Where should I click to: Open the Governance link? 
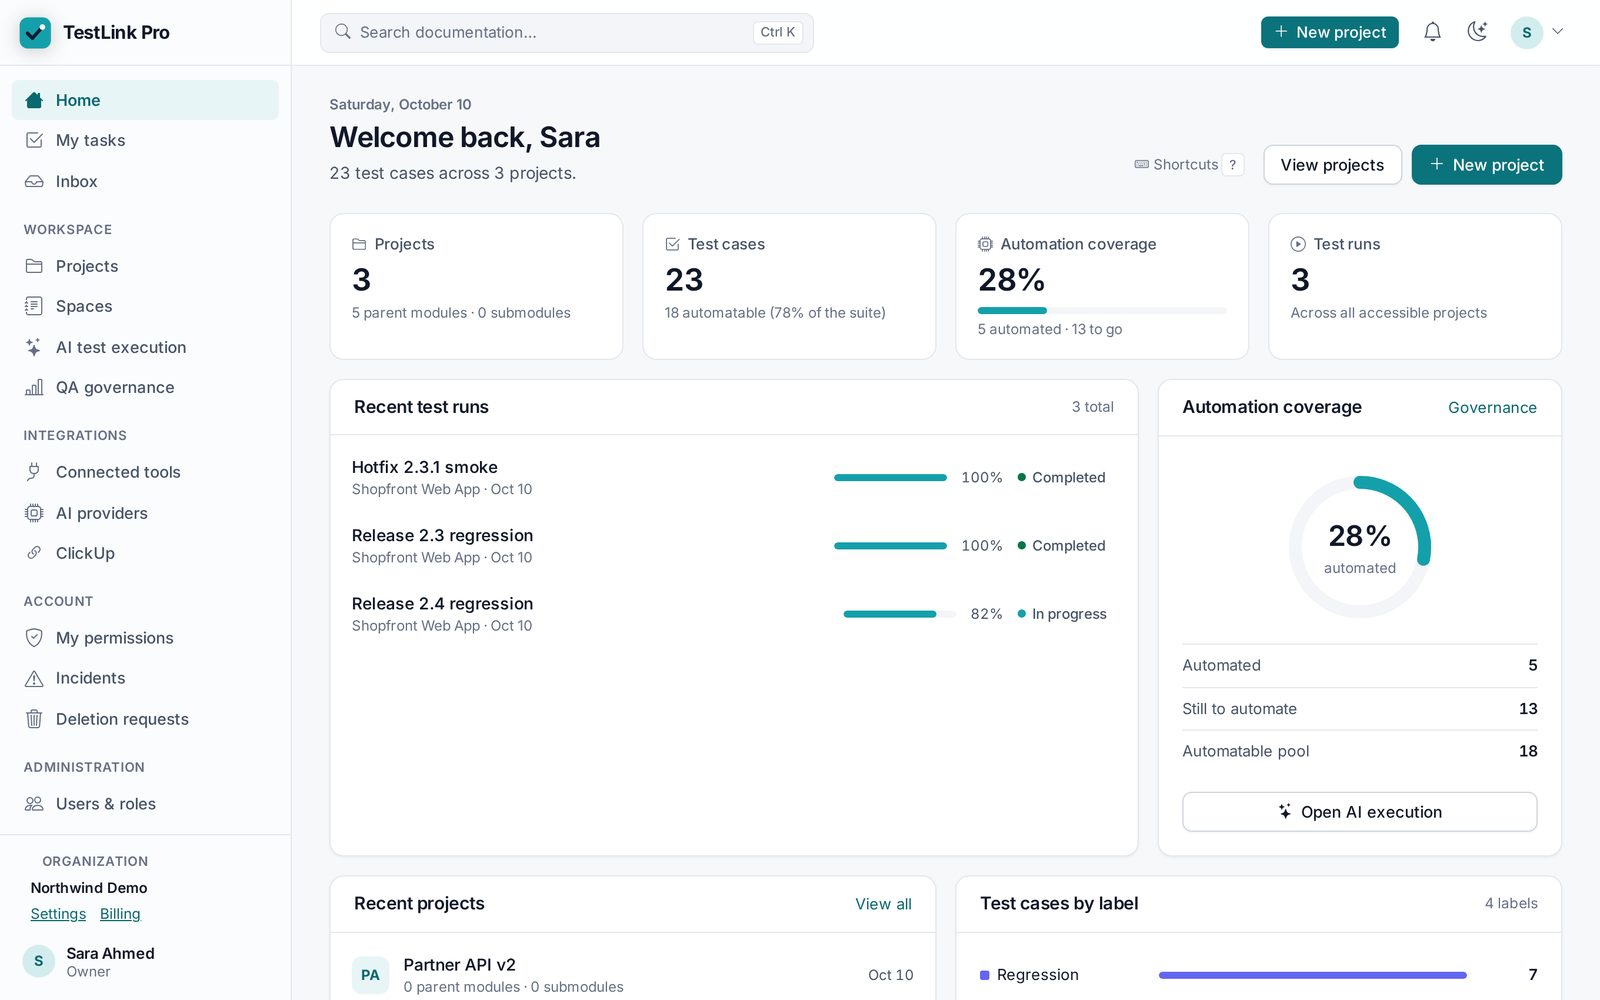(1492, 407)
